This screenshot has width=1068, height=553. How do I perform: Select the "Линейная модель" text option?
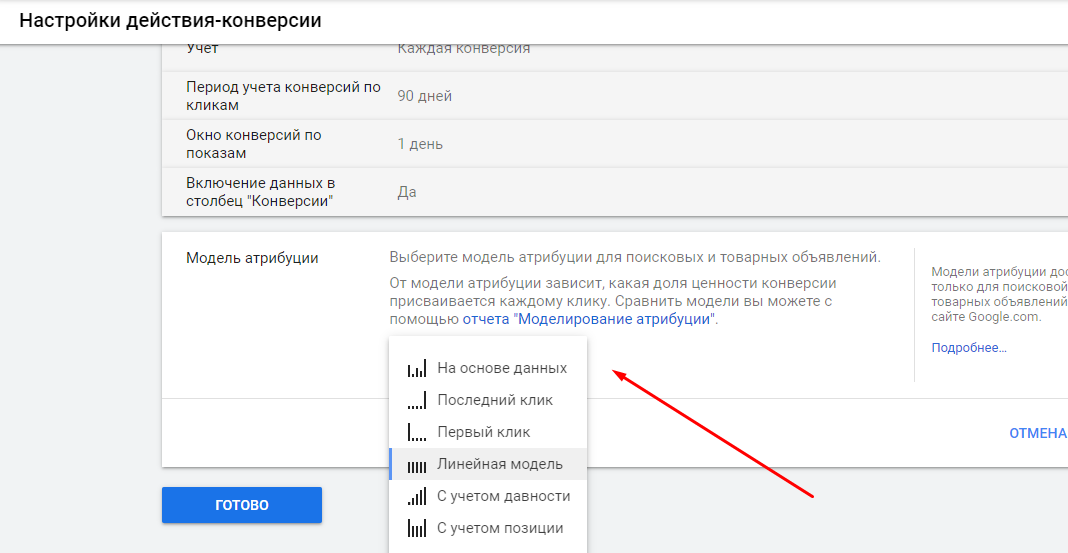(x=500, y=464)
